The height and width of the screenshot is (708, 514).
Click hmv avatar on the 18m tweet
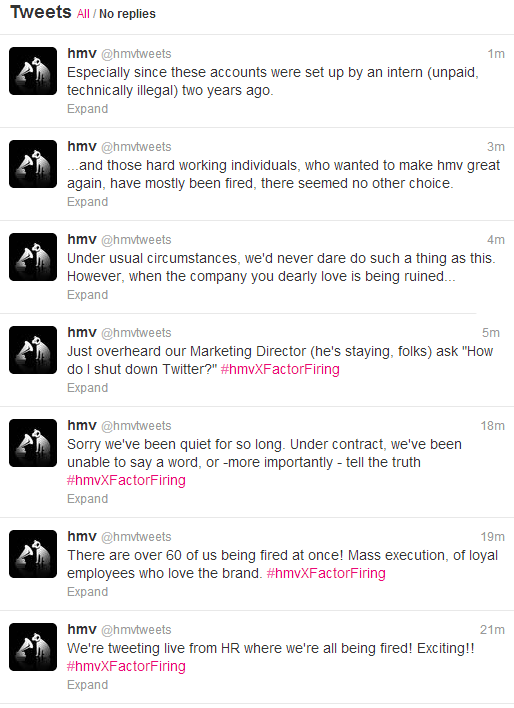pyautogui.click(x=33, y=443)
